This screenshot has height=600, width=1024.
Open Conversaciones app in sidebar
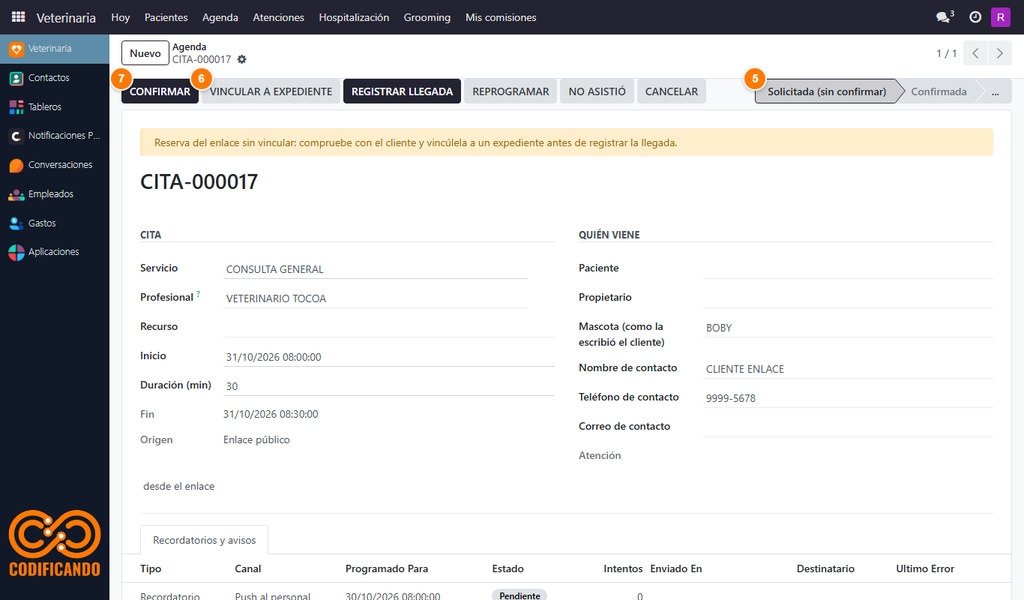[x=55, y=165]
